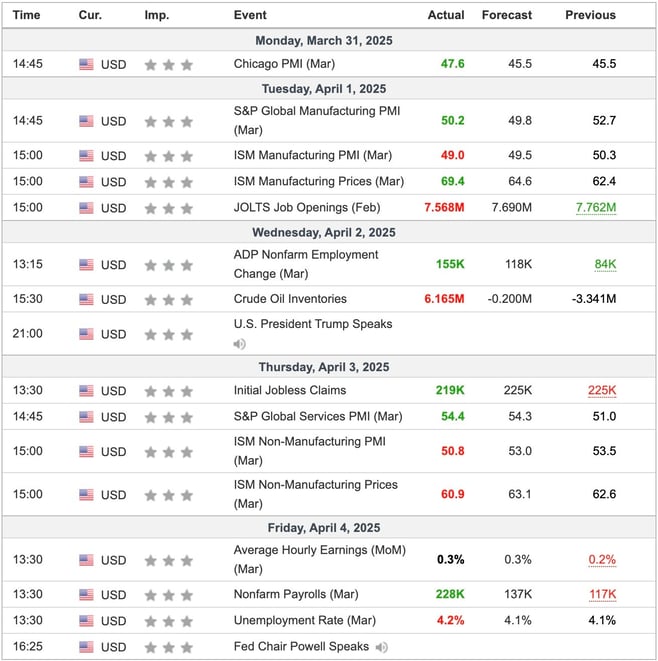Click previous value -3.341M for Crude Oil

point(594,299)
